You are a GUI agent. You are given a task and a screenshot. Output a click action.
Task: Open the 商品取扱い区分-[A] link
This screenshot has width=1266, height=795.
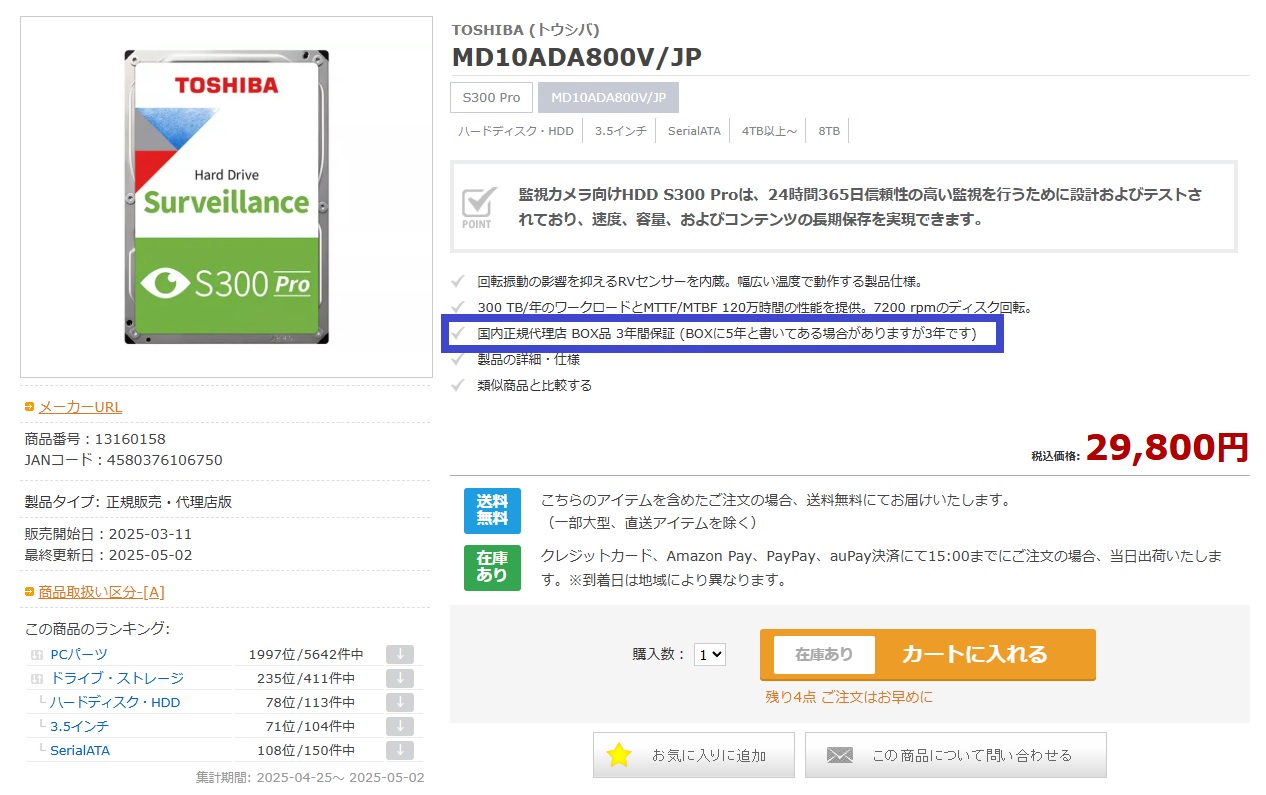[101, 592]
